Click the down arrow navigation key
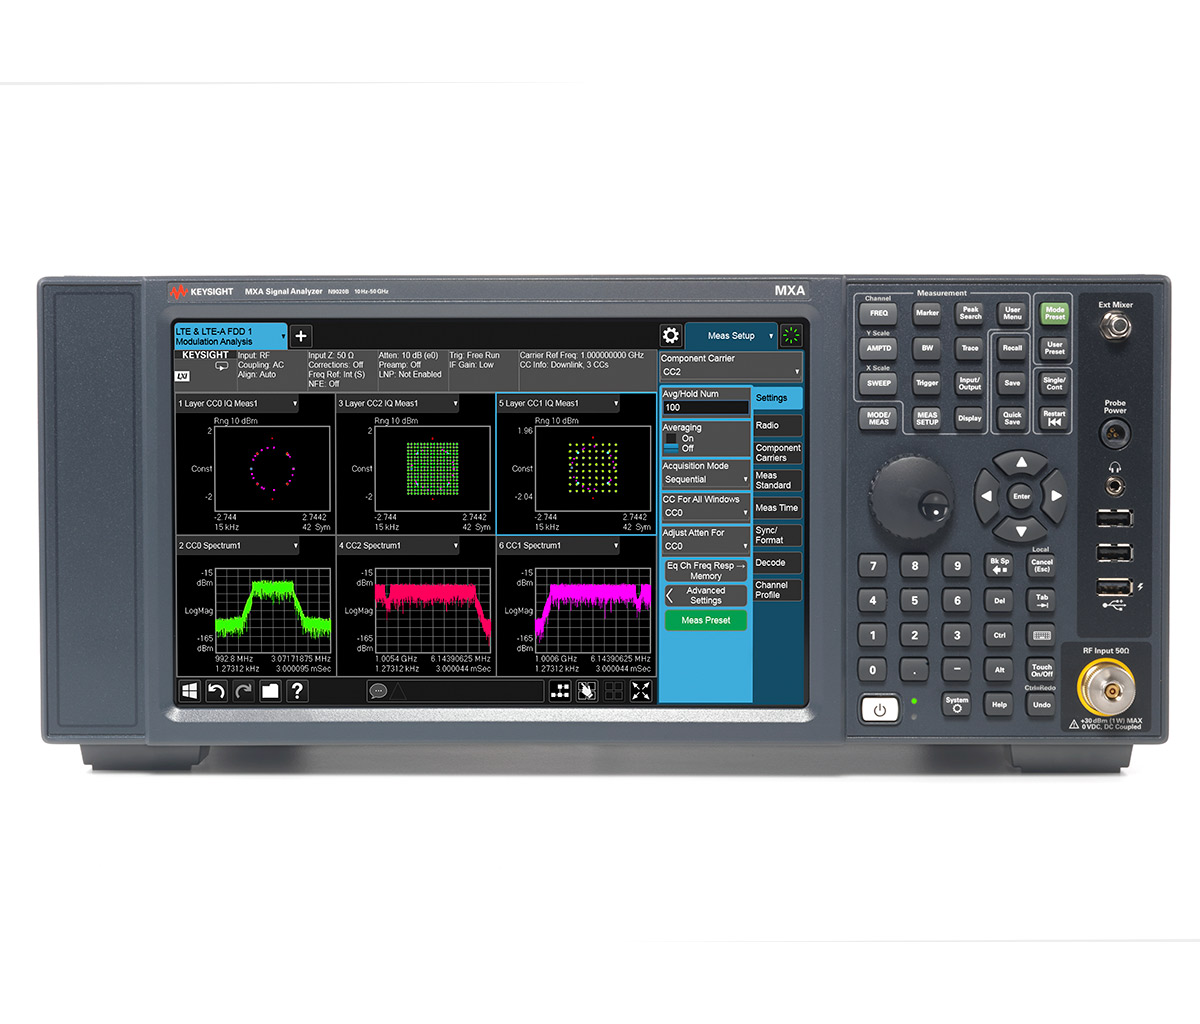This screenshot has height=1024, width=1200. coord(1021,531)
